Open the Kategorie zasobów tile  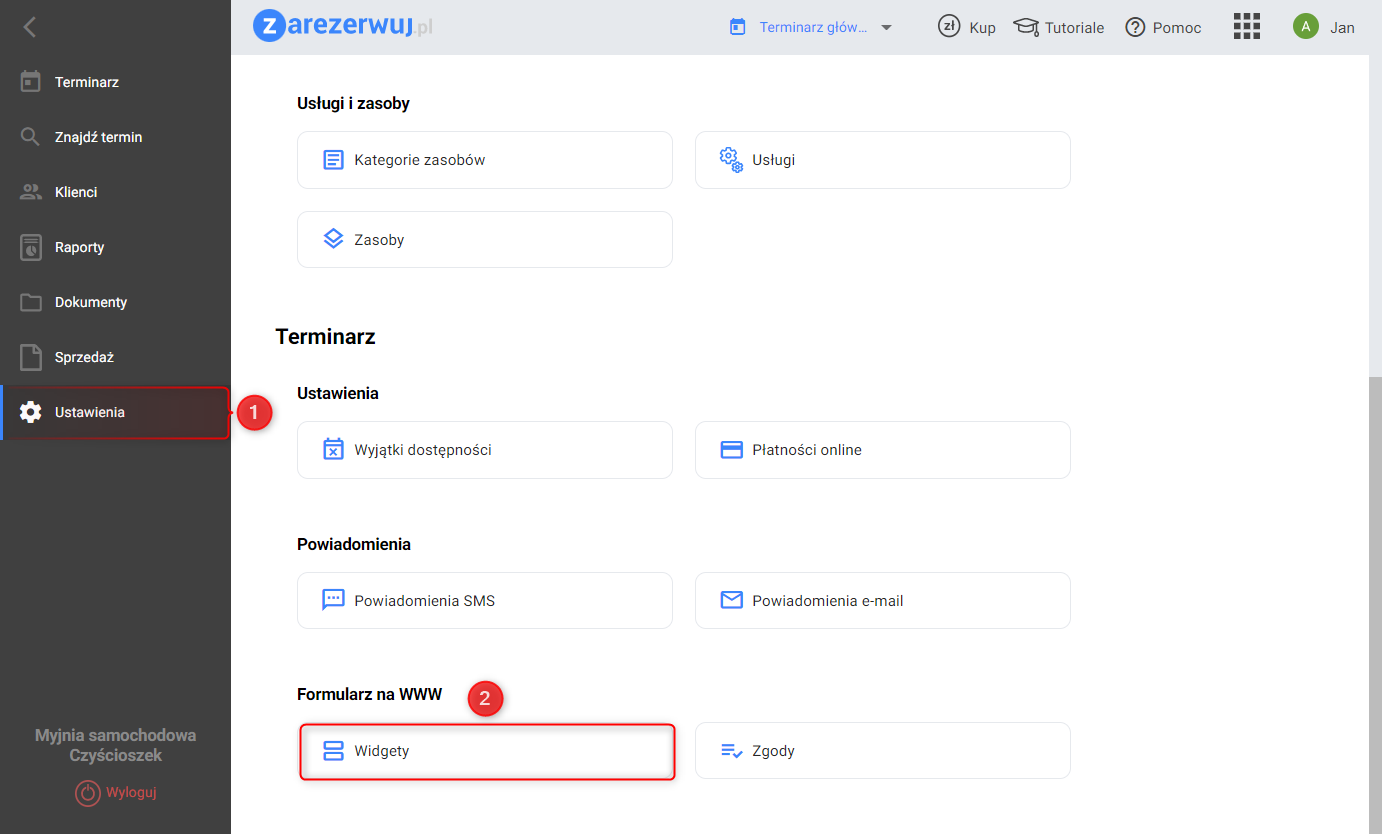click(484, 160)
